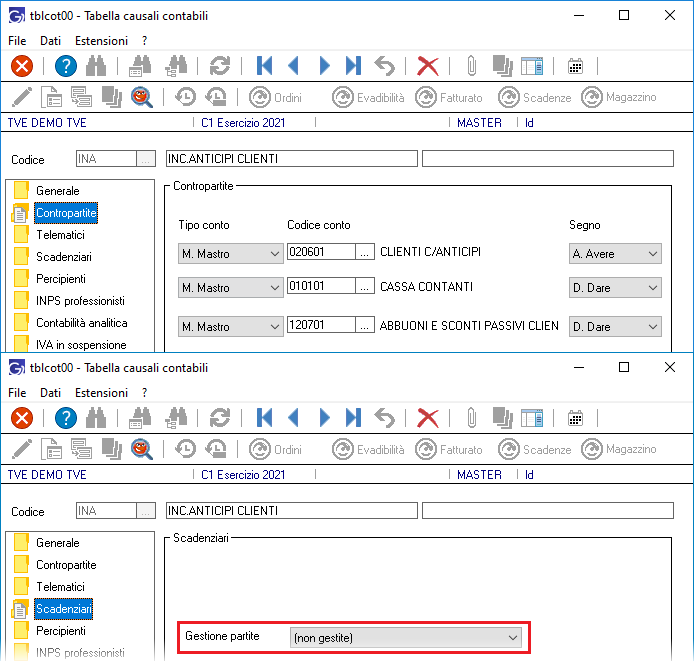Select Generale in top window tree
The image size is (694, 661).
click(x=58, y=191)
